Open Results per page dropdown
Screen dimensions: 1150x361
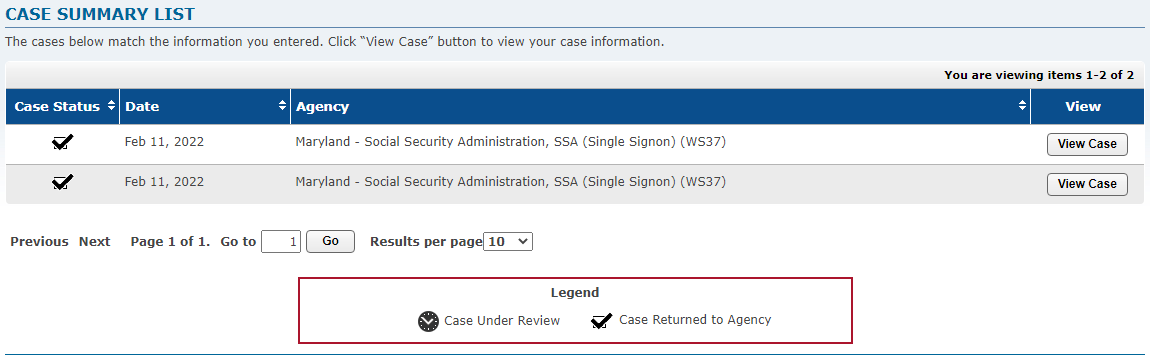pos(508,241)
